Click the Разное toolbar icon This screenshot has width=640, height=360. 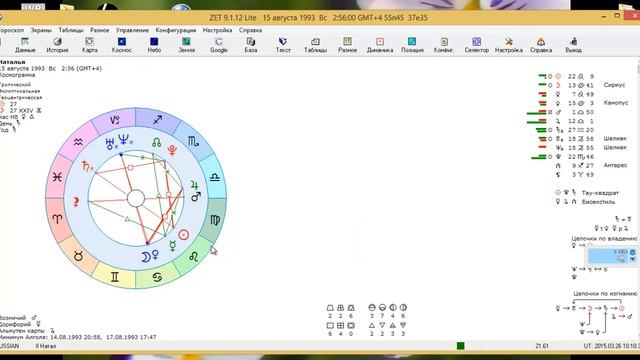click(347, 45)
